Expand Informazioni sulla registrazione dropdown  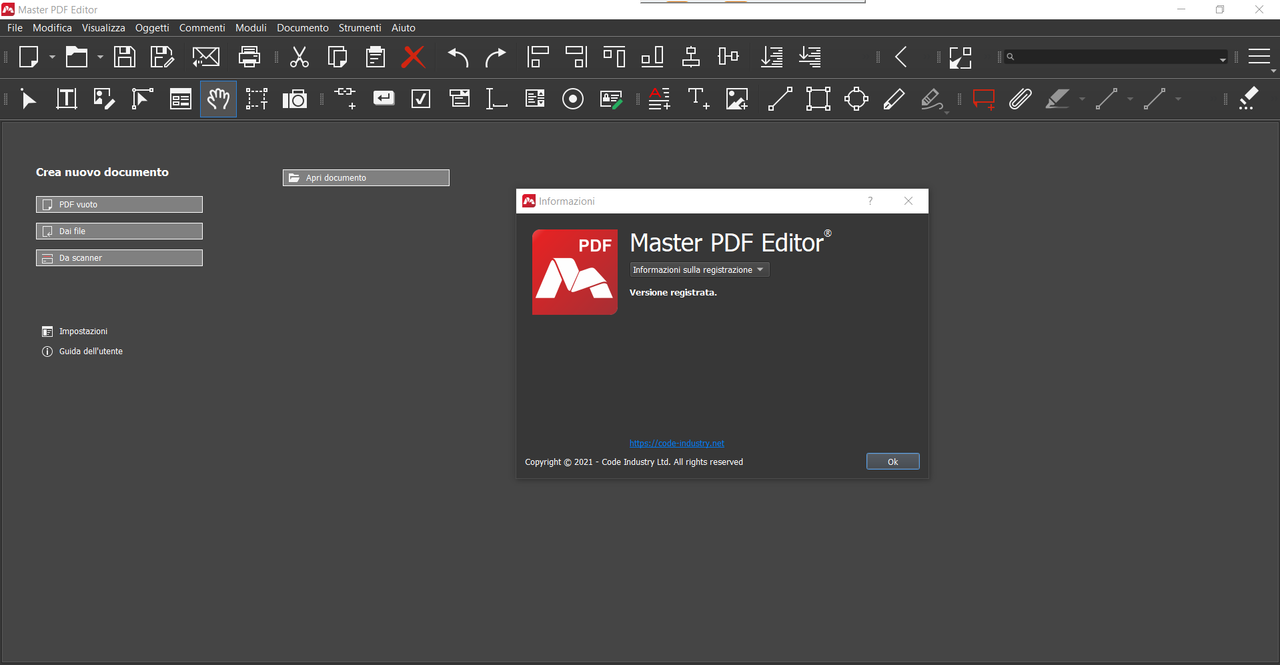[x=699, y=270]
